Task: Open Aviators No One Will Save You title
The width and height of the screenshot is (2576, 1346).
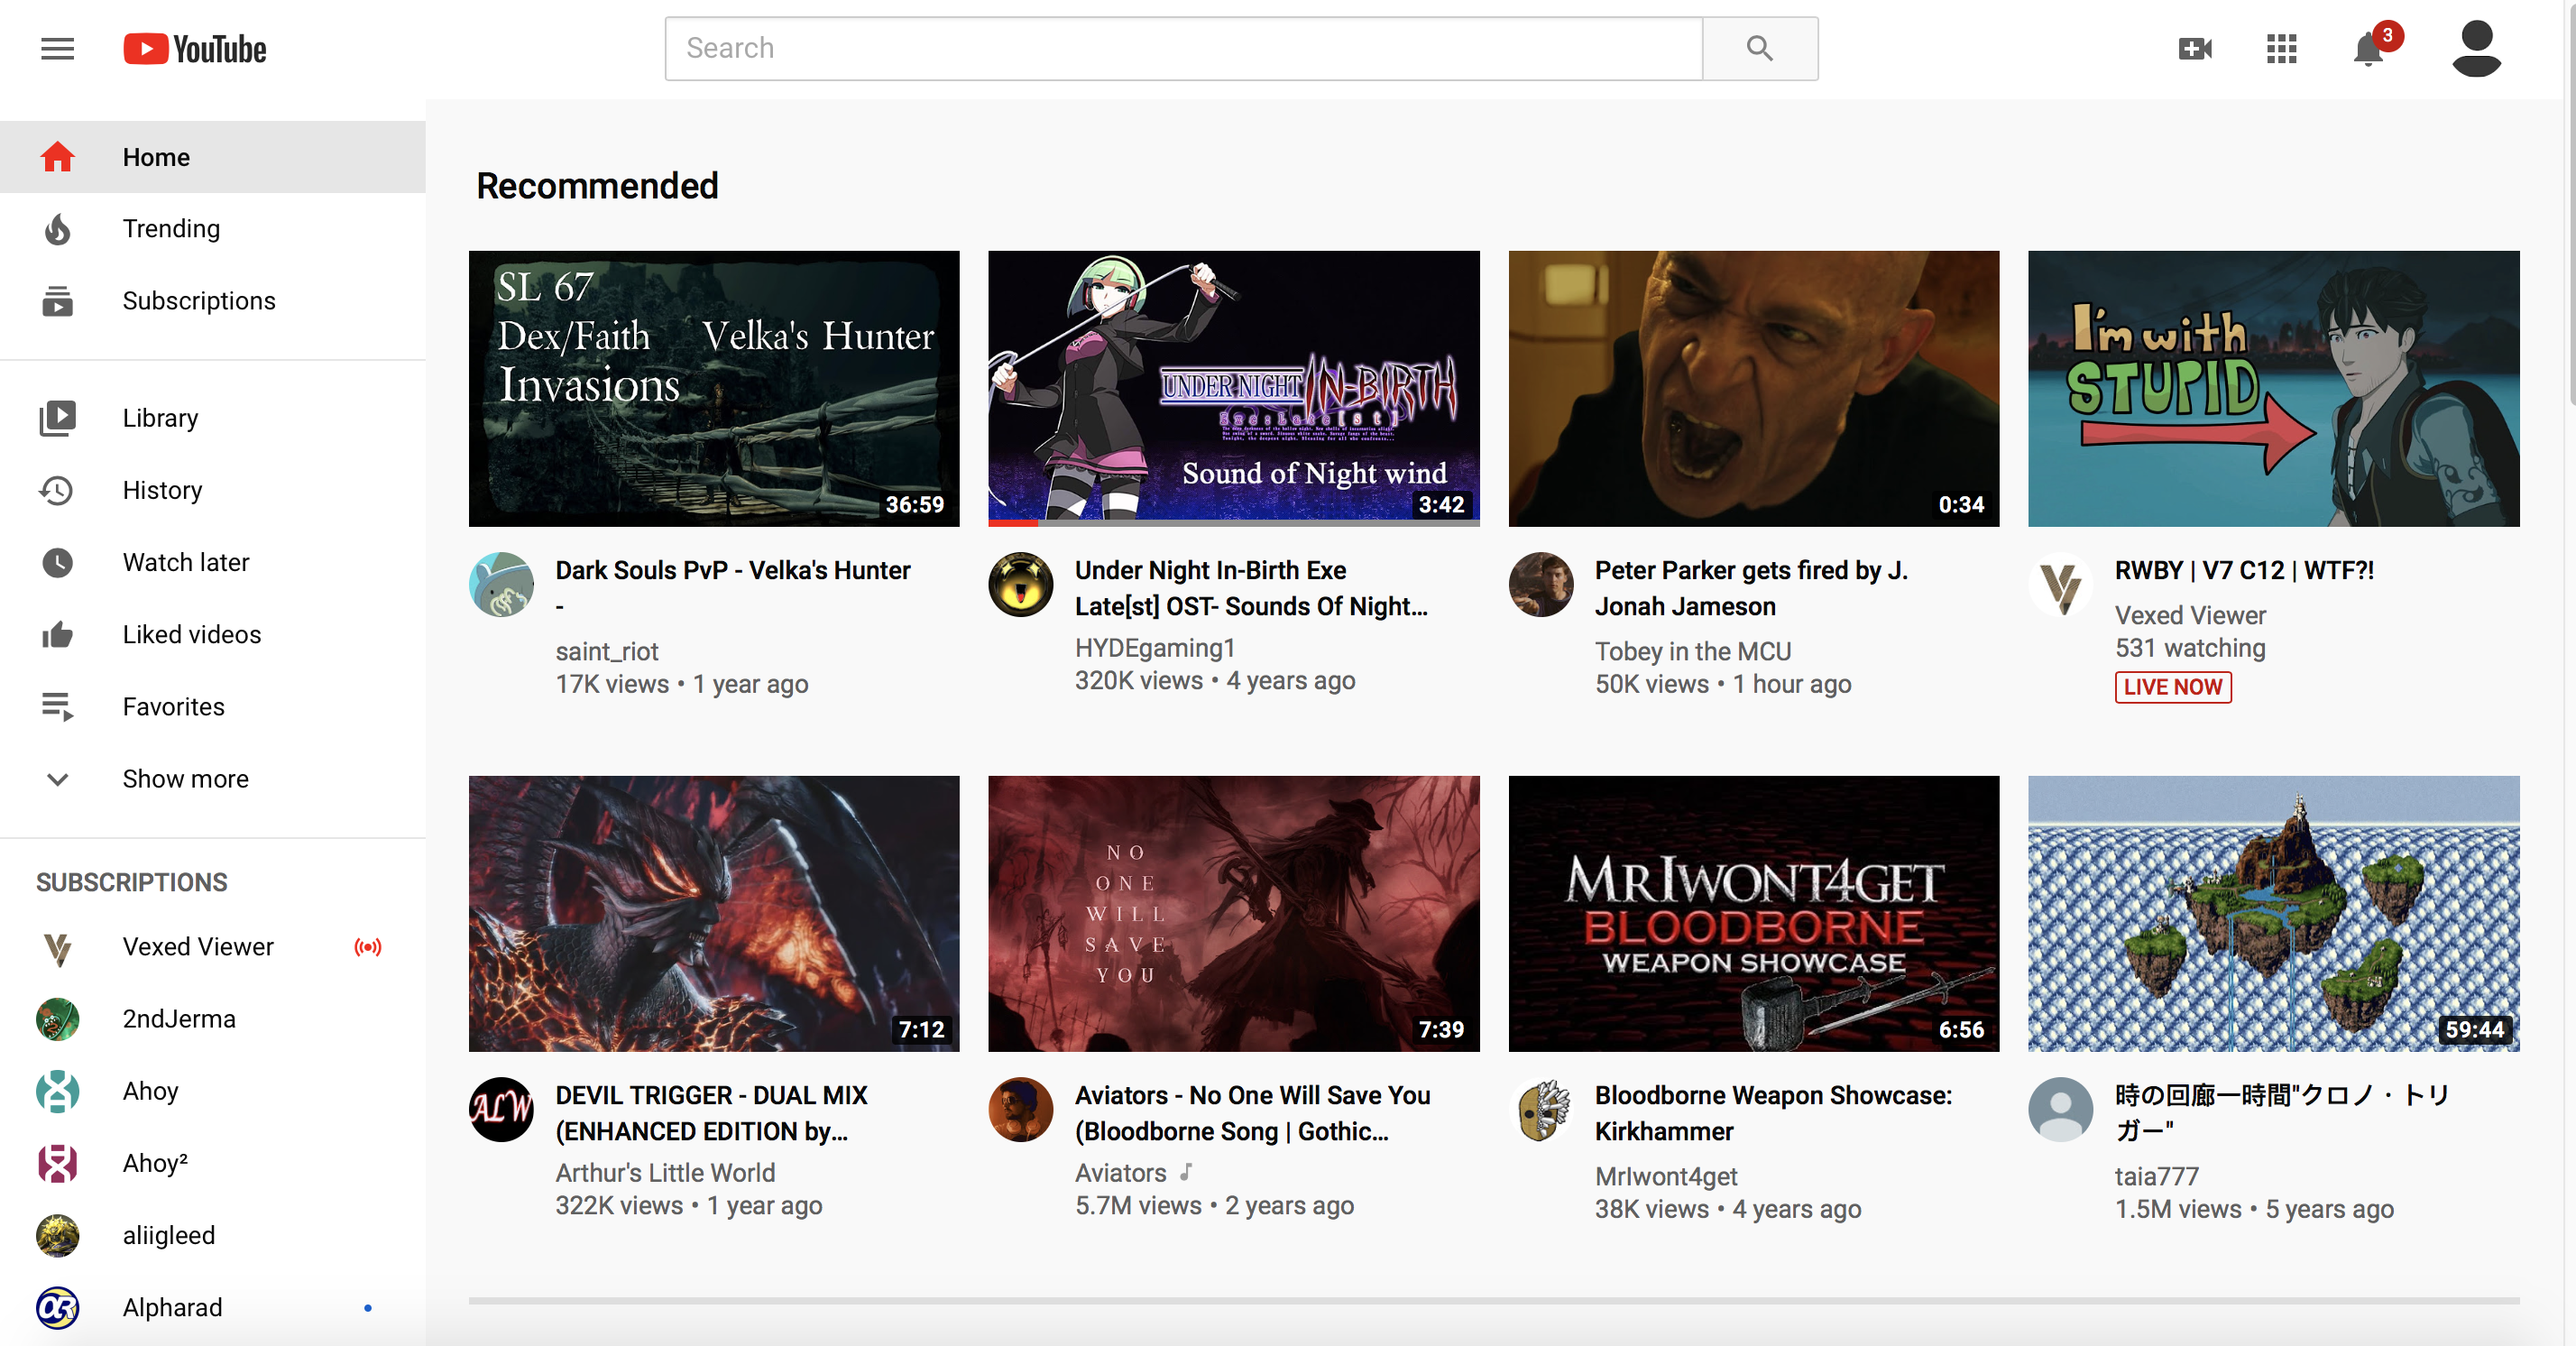Action: (x=1252, y=1113)
